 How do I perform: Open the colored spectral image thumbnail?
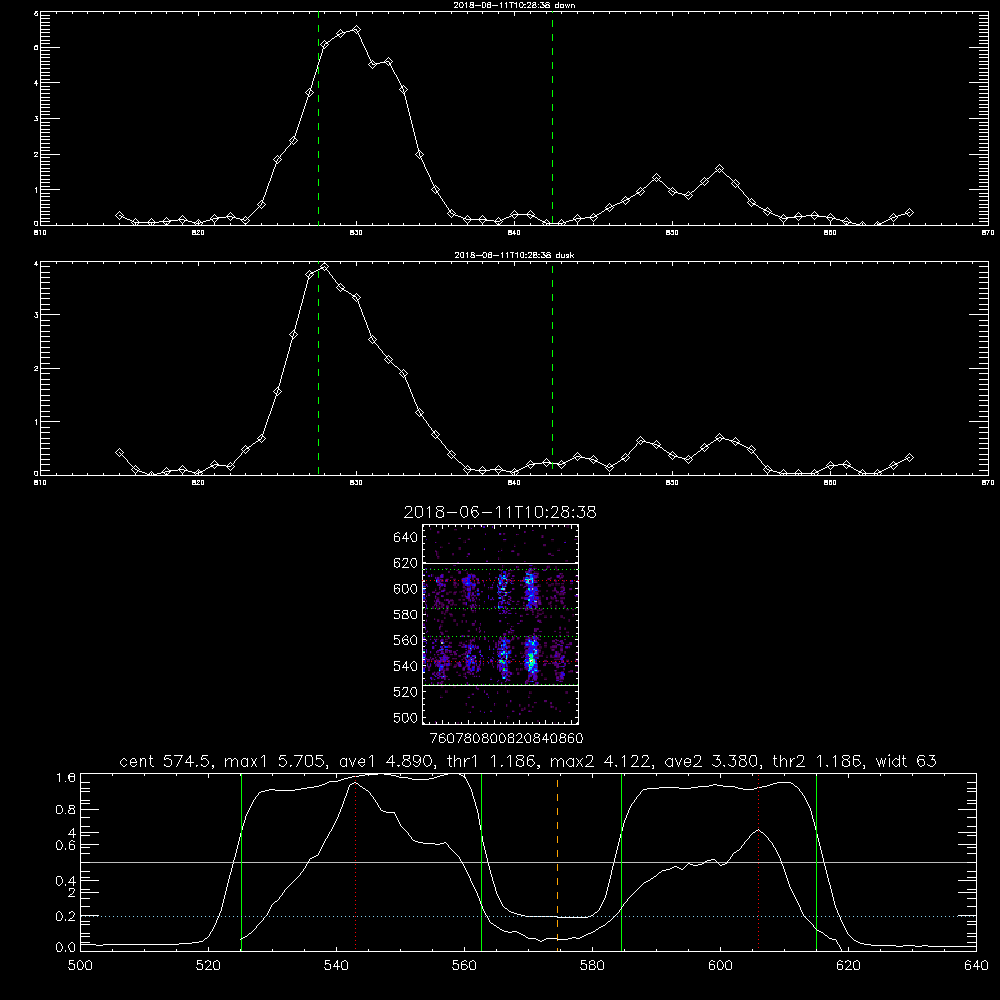(x=500, y=624)
